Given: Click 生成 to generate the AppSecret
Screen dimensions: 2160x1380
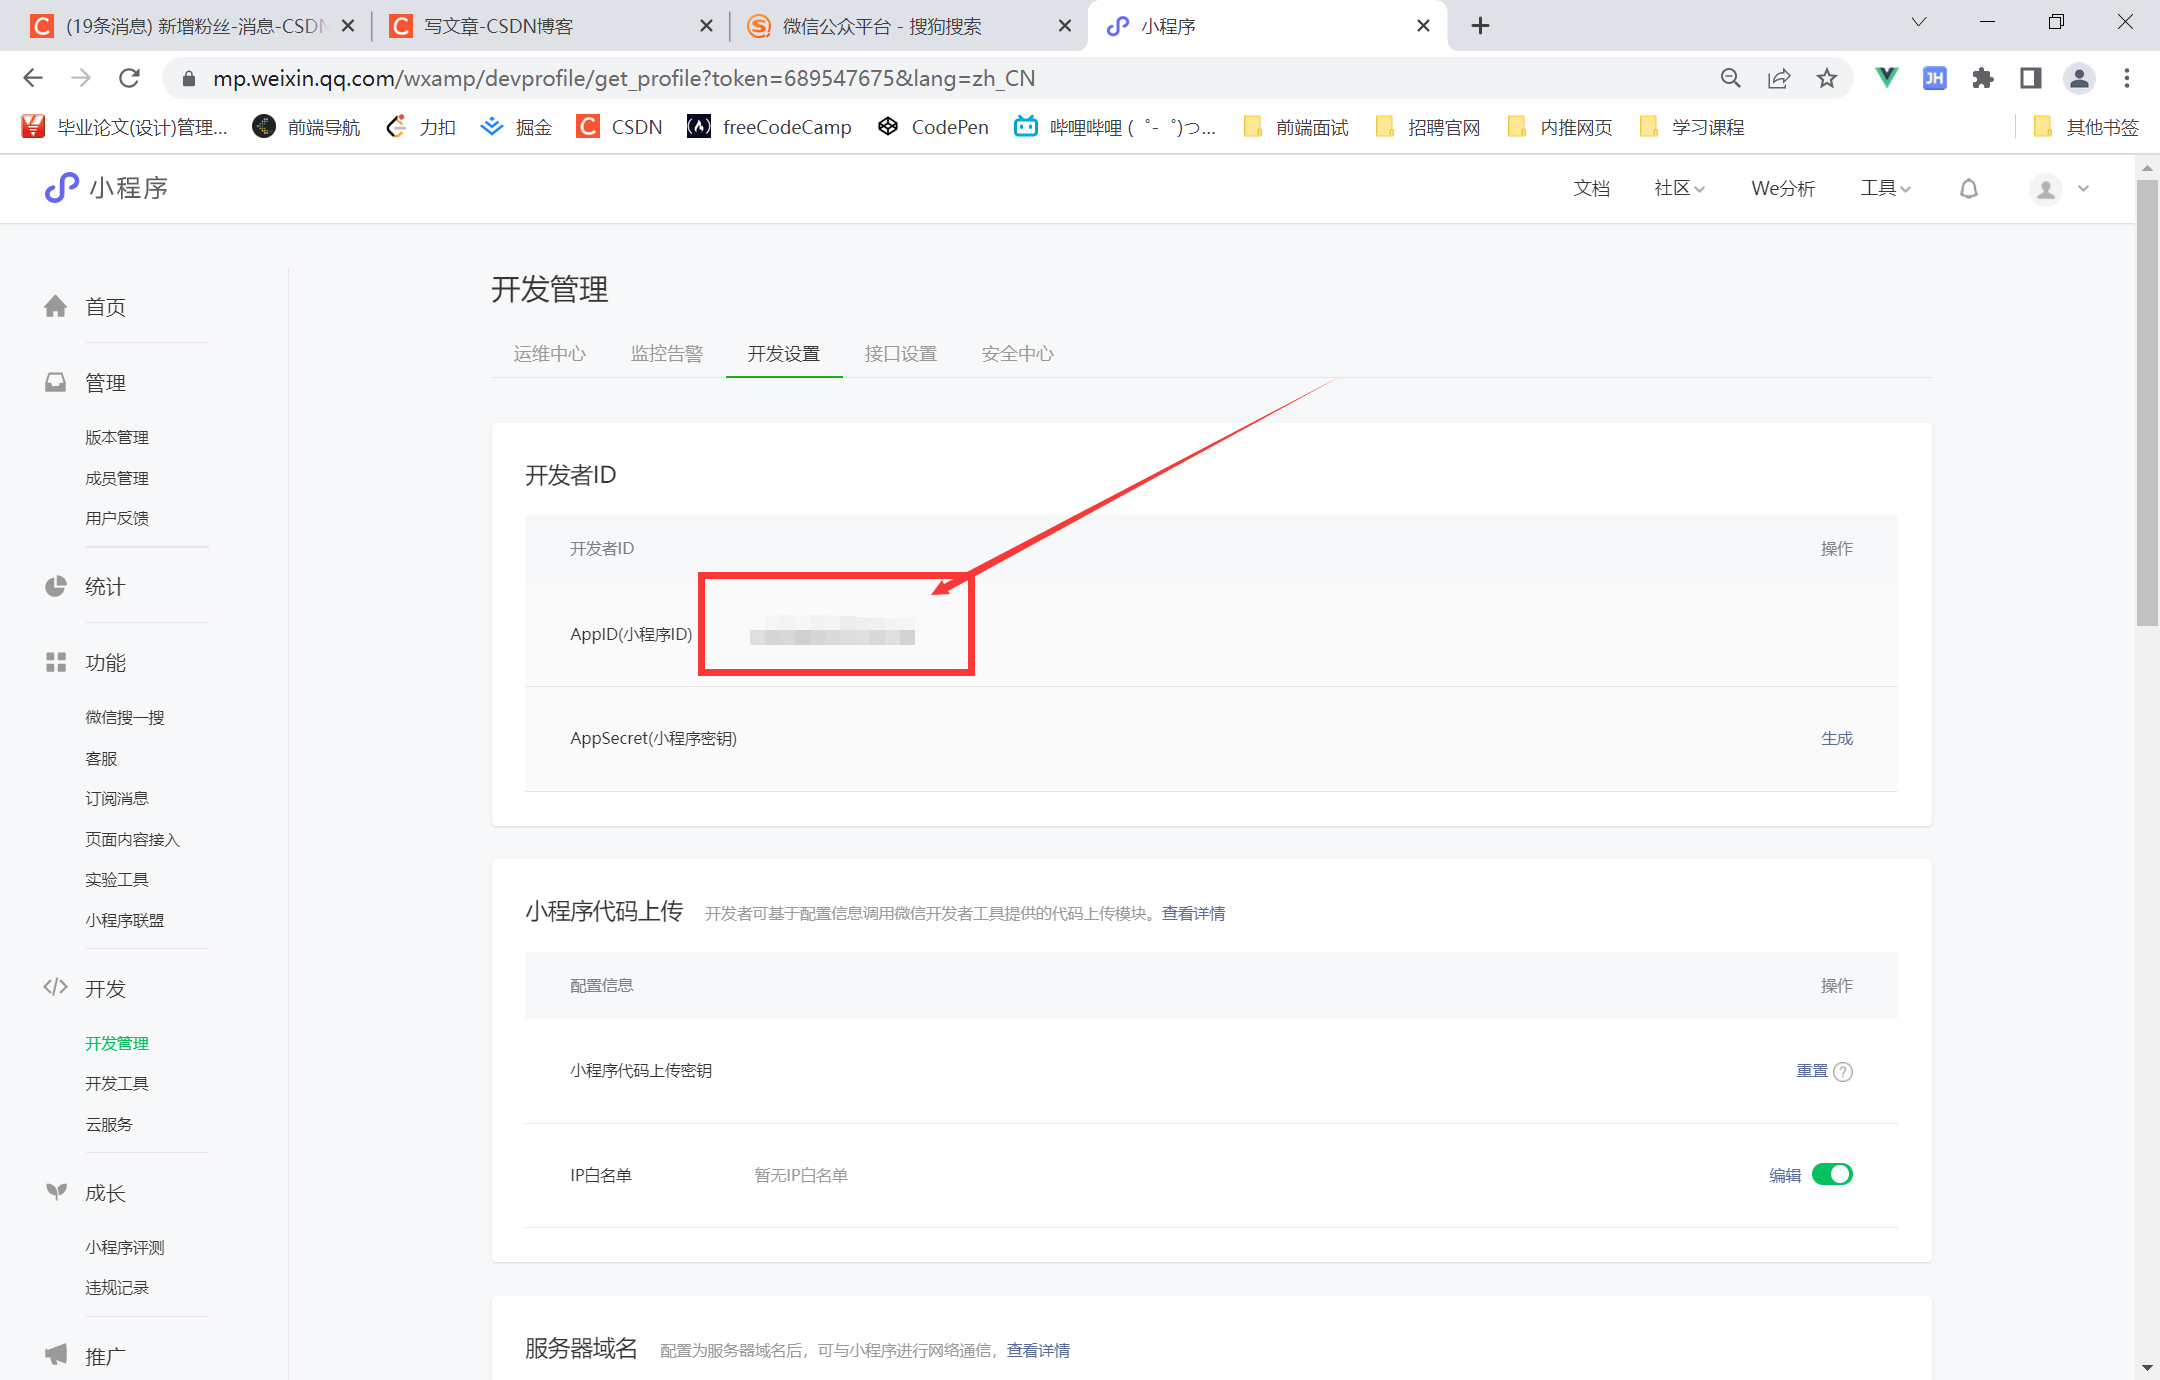Looking at the screenshot, I should point(1837,738).
